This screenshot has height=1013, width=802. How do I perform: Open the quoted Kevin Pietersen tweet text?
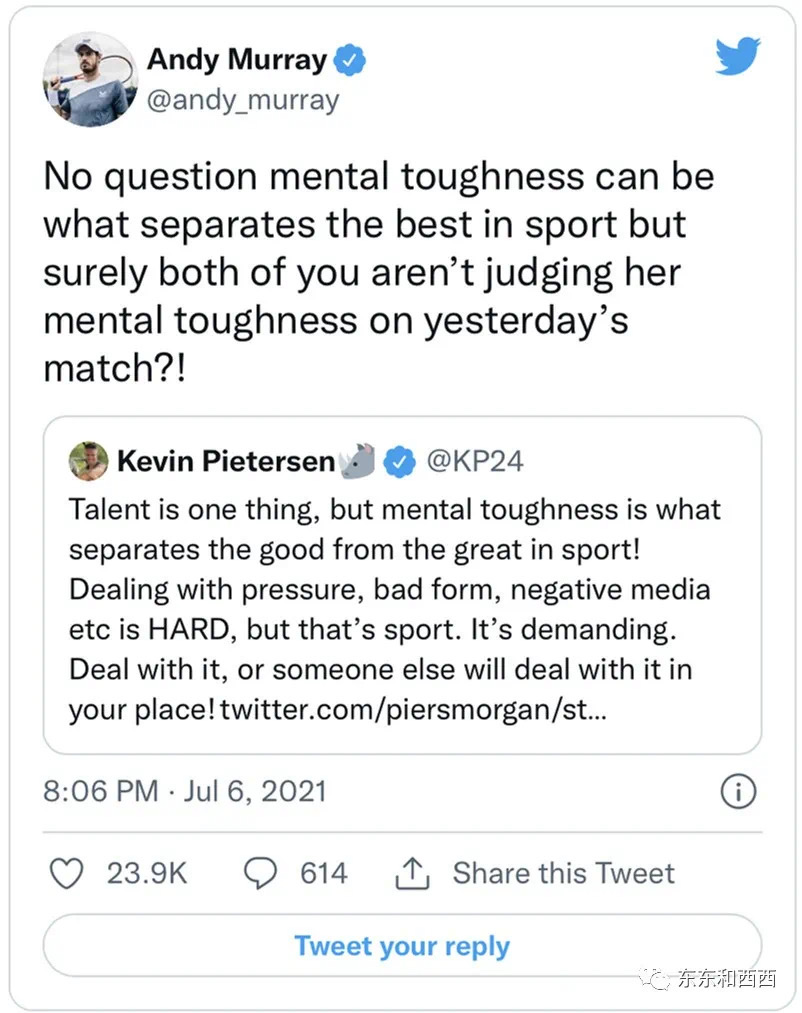[395, 590]
